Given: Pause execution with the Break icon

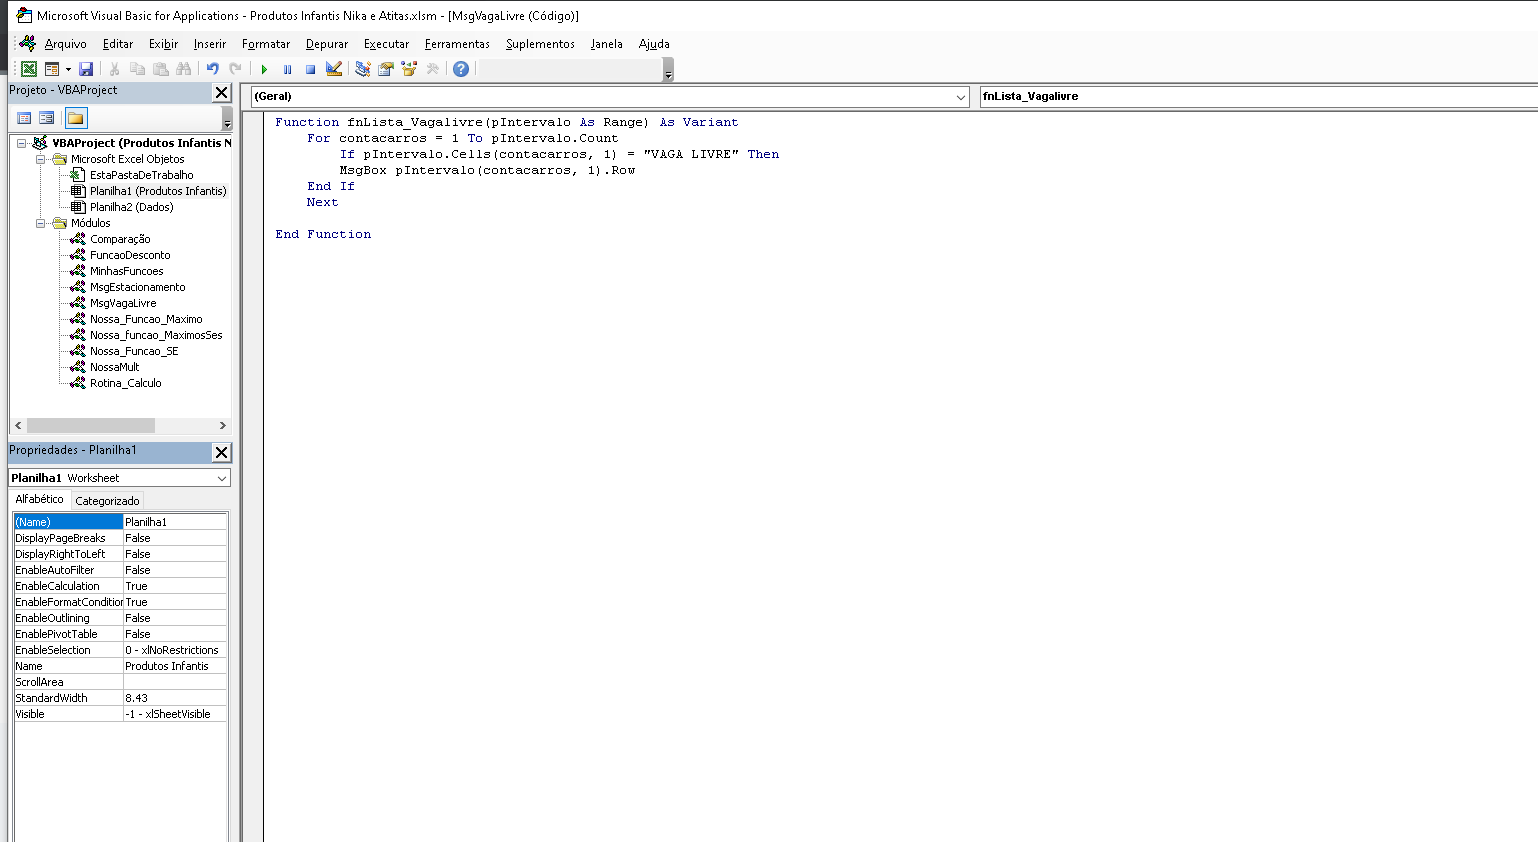Looking at the screenshot, I should click(287, 69).
